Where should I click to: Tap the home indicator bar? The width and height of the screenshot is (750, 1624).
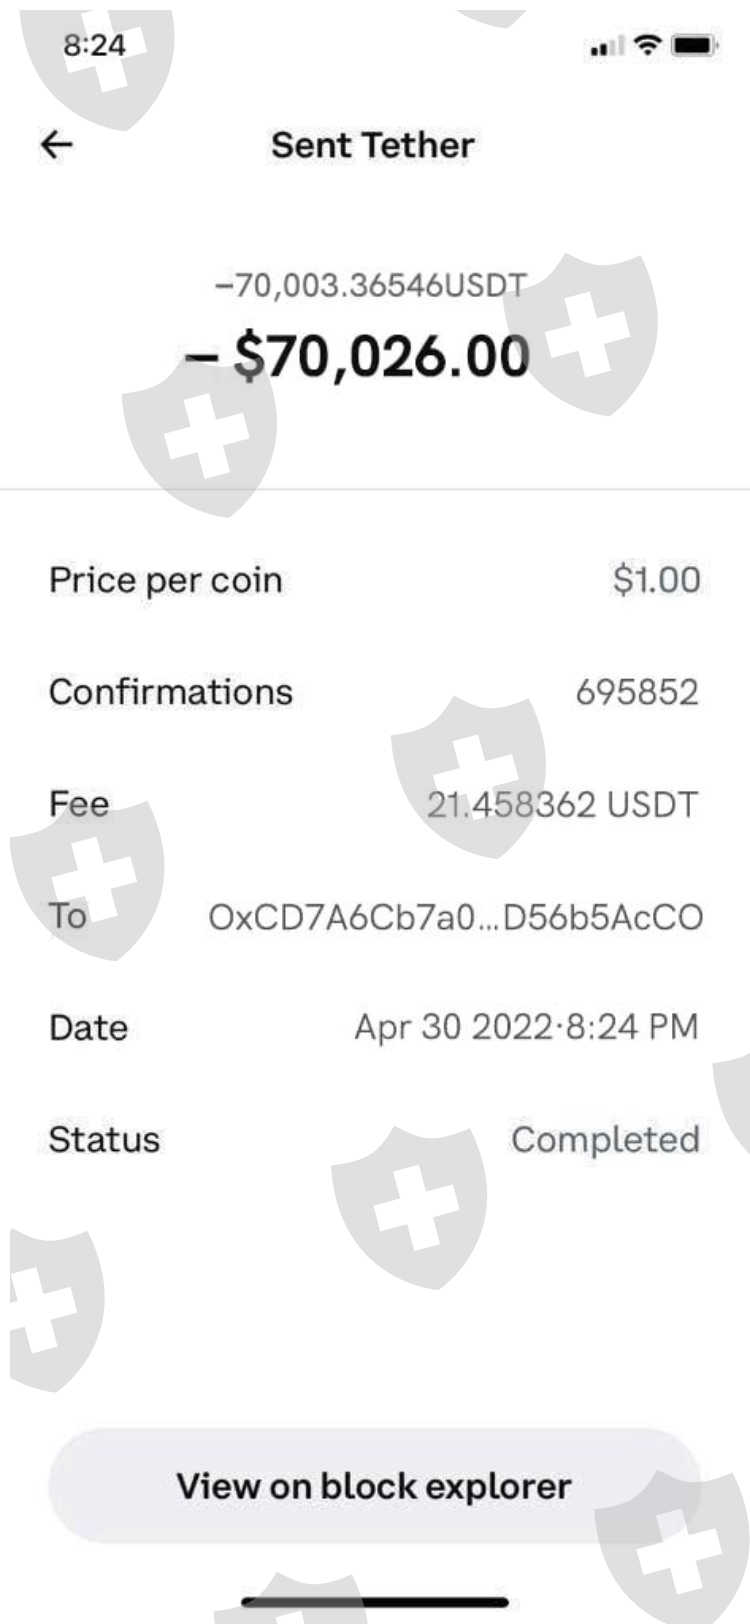(375, 1602)
